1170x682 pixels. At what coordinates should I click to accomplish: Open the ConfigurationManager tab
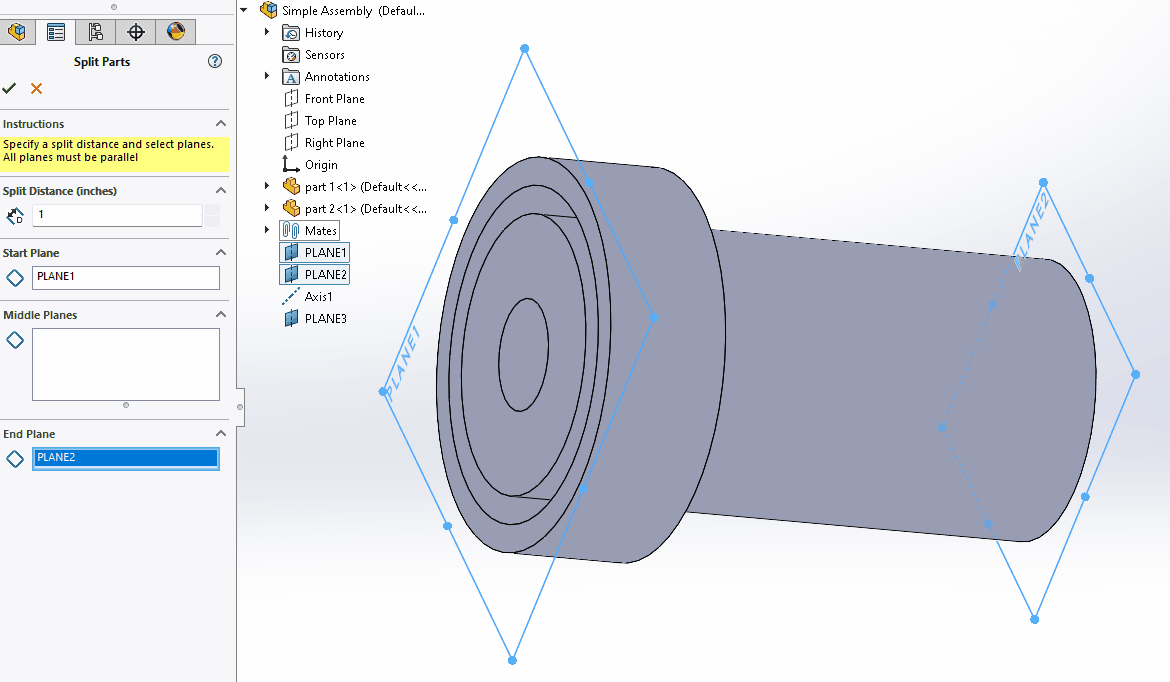tap(95, 31)
